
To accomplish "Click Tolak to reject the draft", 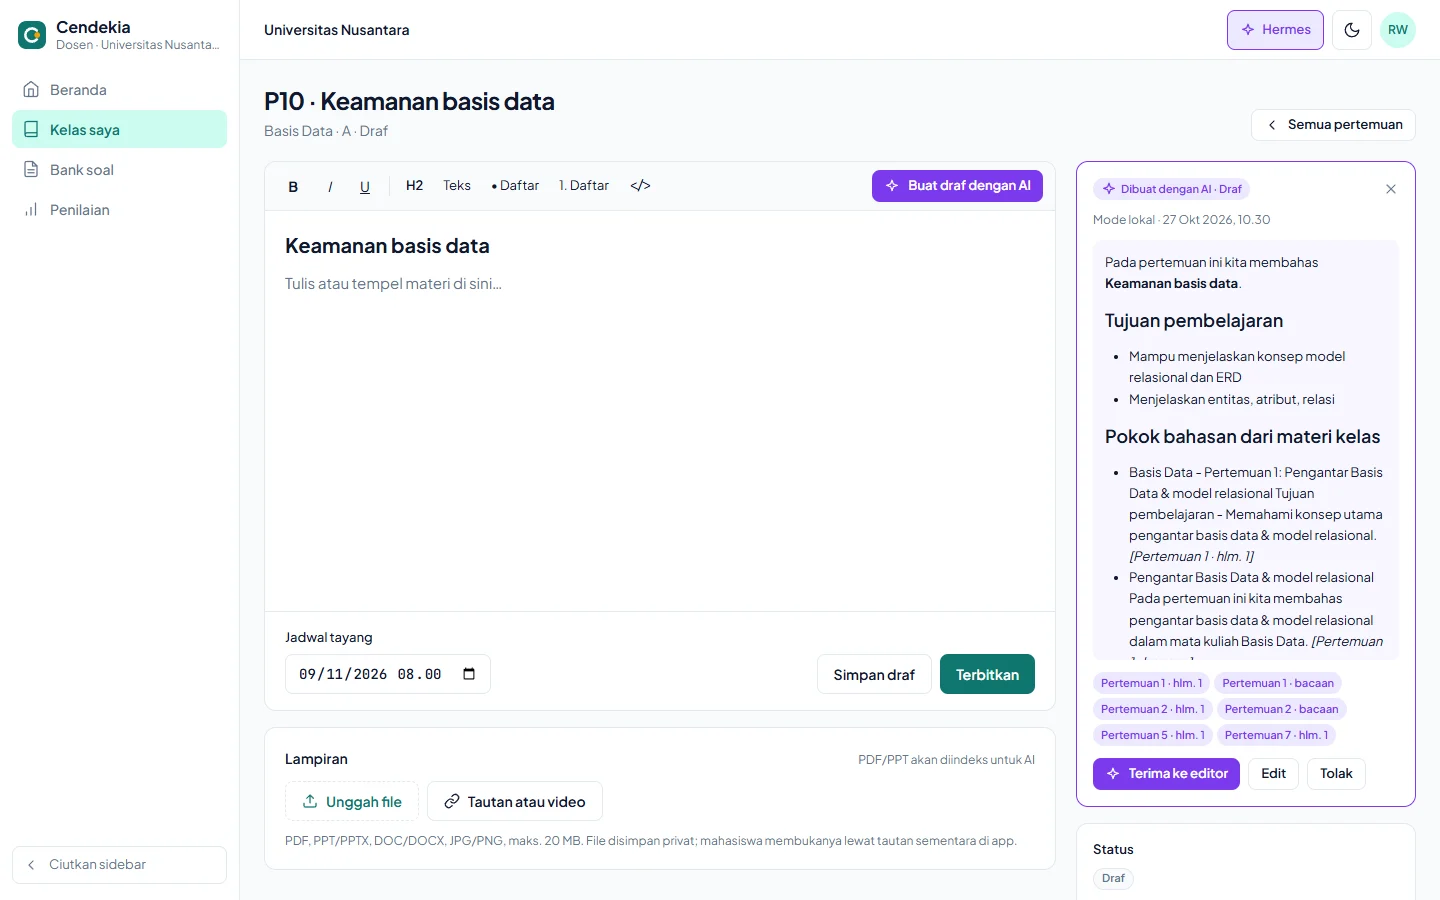I will (x=1336, y=774).
